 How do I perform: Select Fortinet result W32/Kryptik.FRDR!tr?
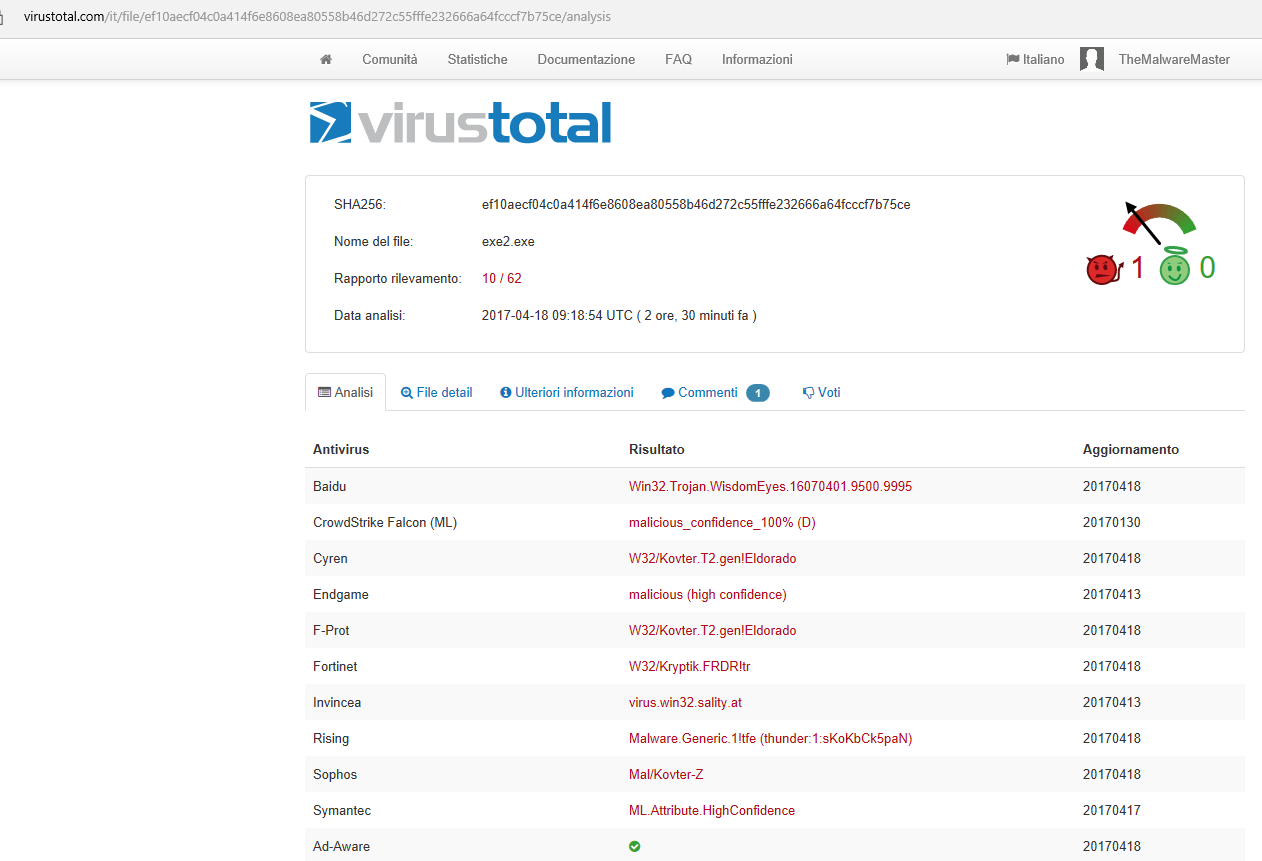(689, 666)
